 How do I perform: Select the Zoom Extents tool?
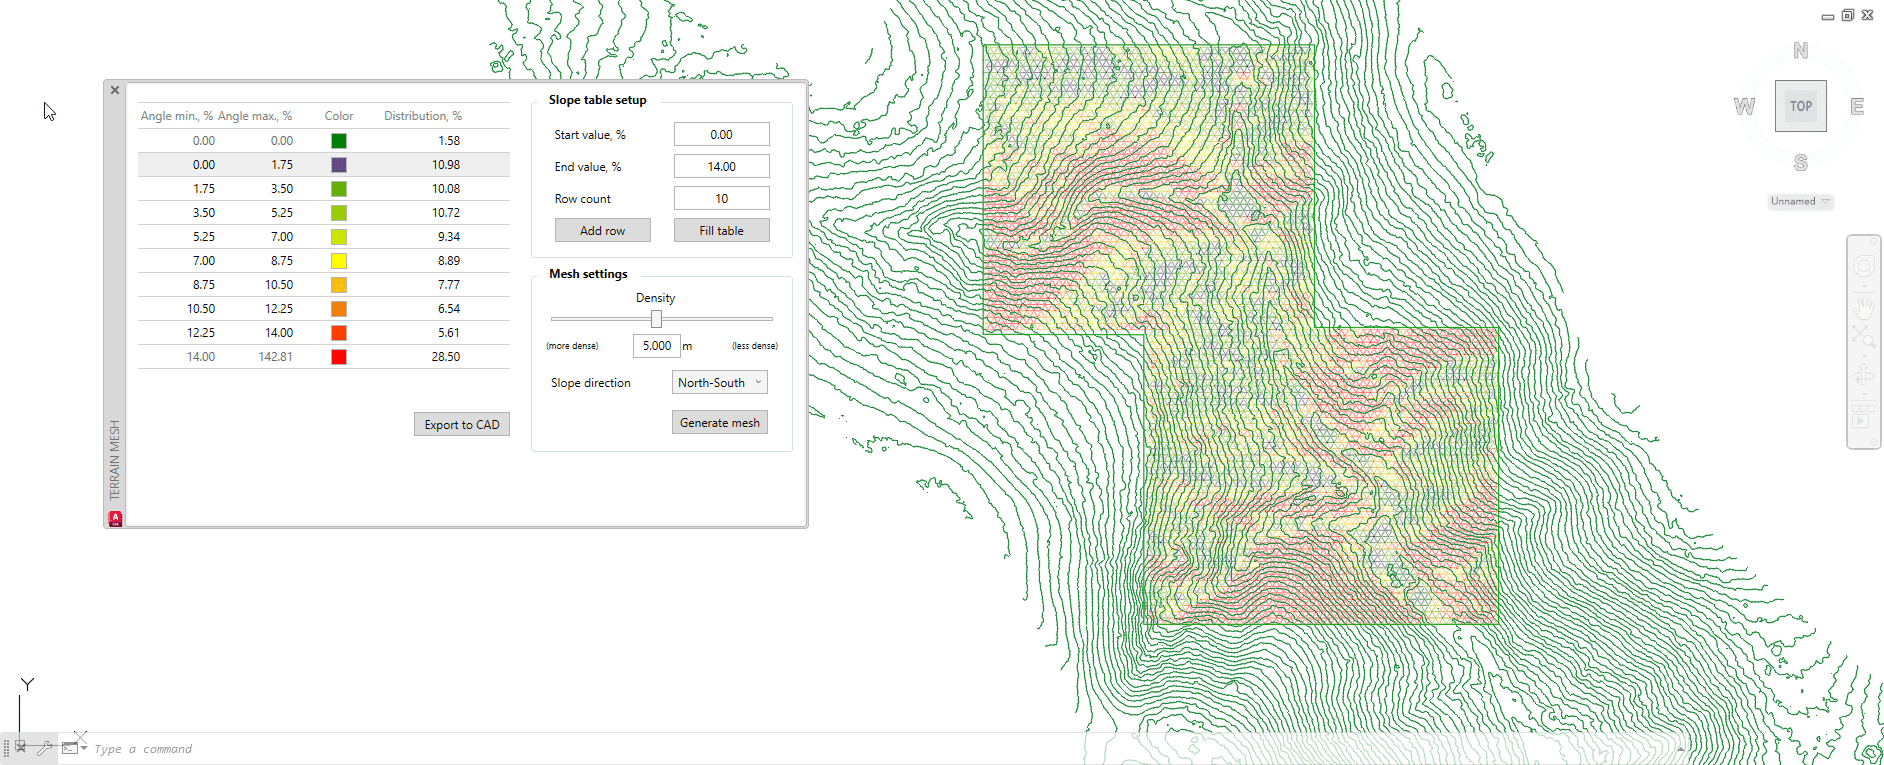1863,336
